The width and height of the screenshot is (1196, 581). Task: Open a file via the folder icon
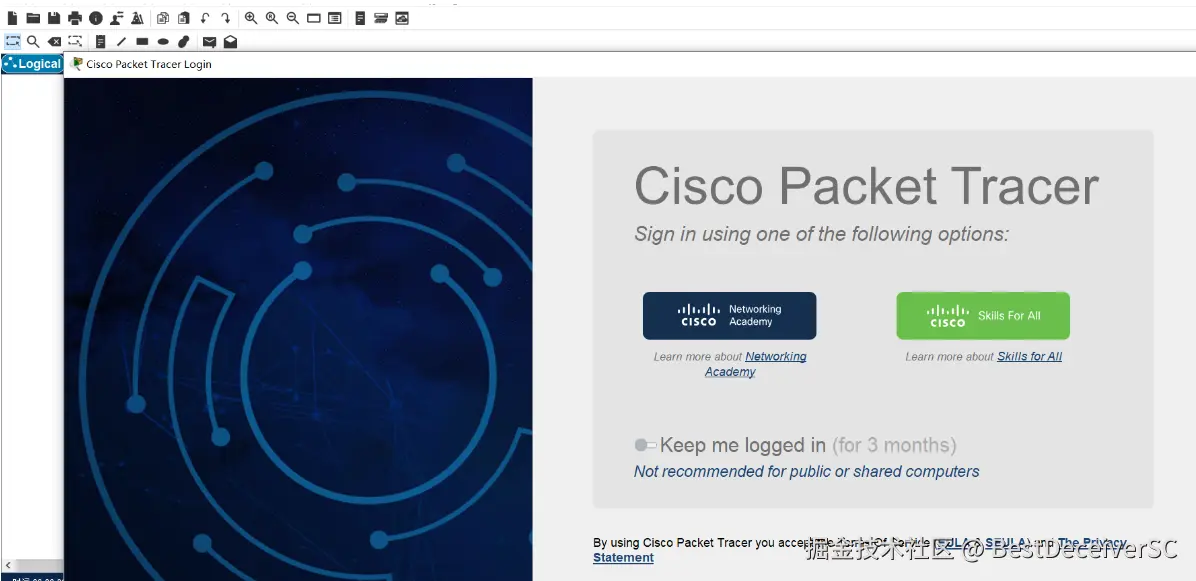pos(33,18)
